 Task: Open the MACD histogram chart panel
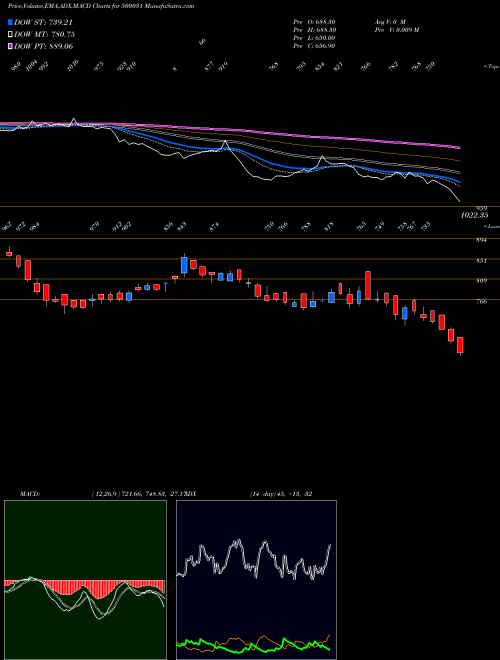(x=85, y=580)
